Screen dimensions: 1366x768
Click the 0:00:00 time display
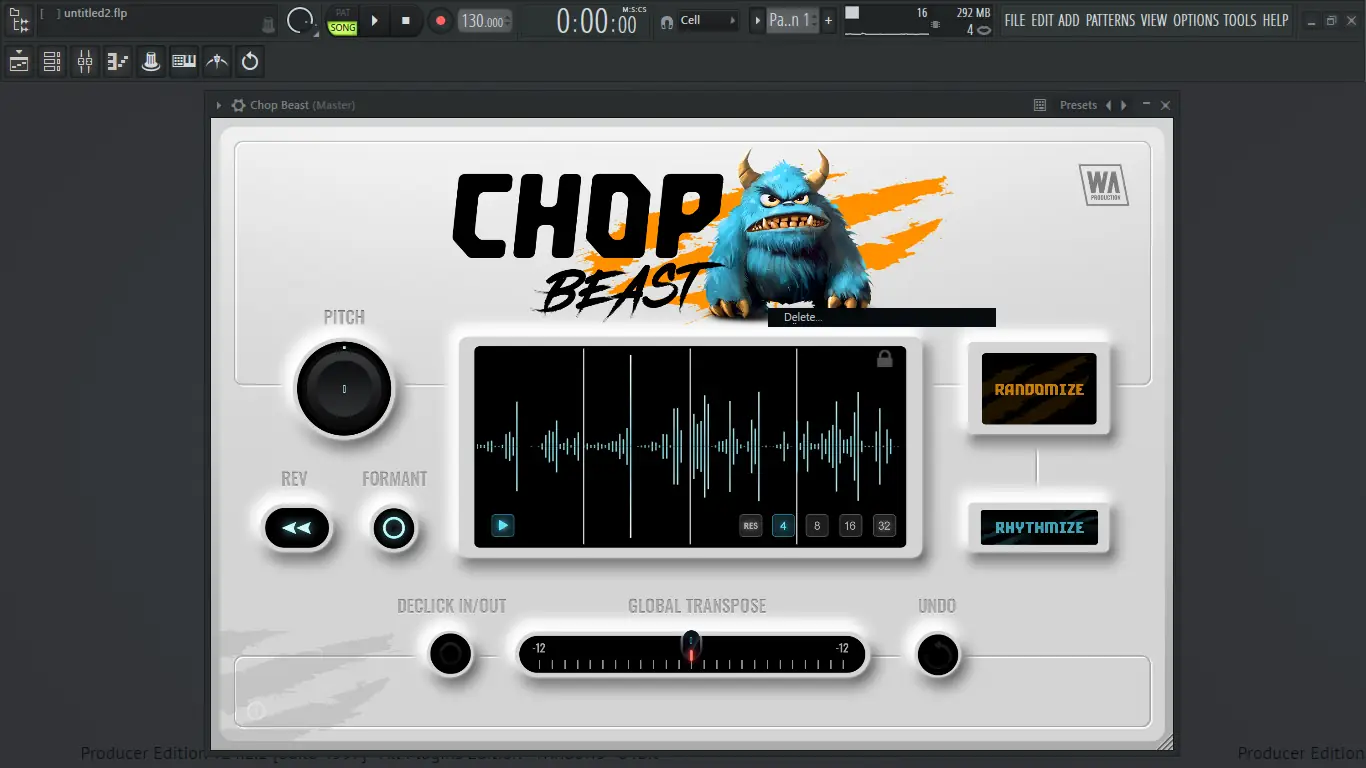point(597,21)
